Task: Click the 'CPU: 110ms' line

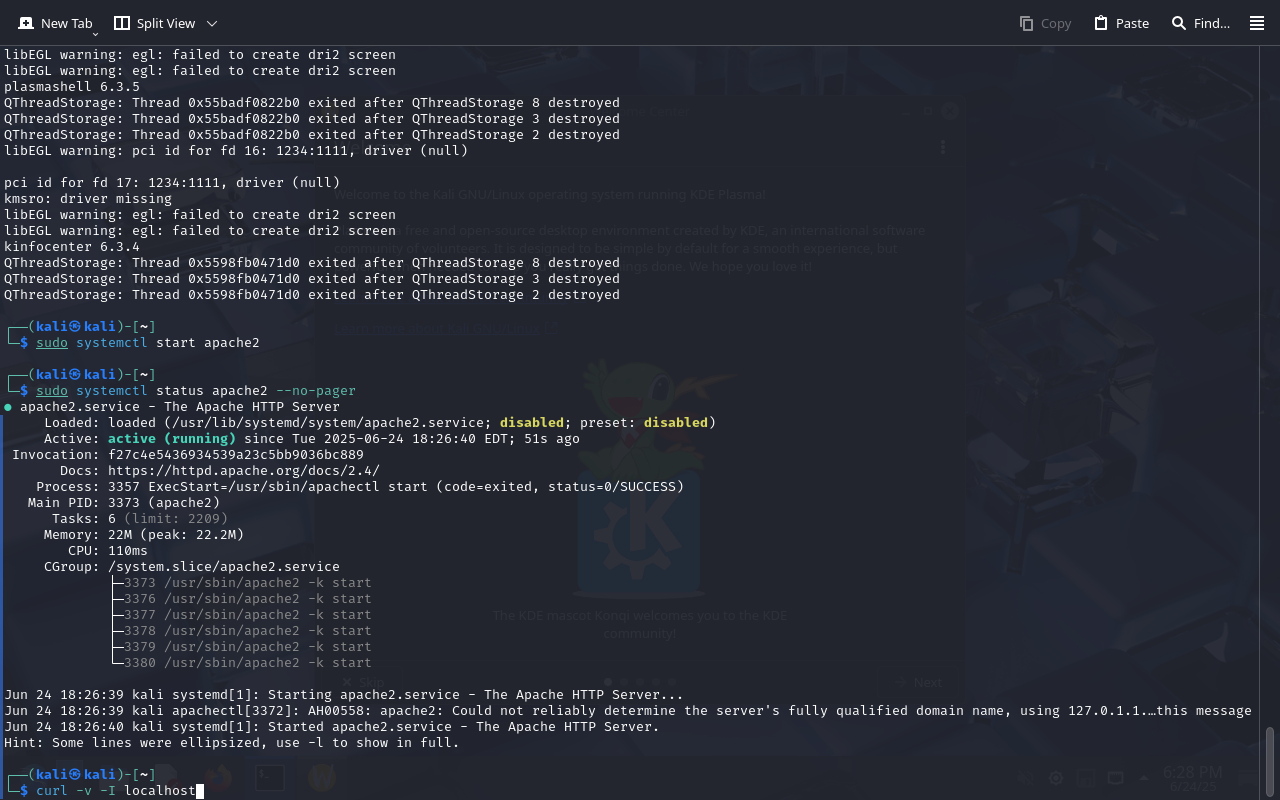Action: tap(108, 551)
